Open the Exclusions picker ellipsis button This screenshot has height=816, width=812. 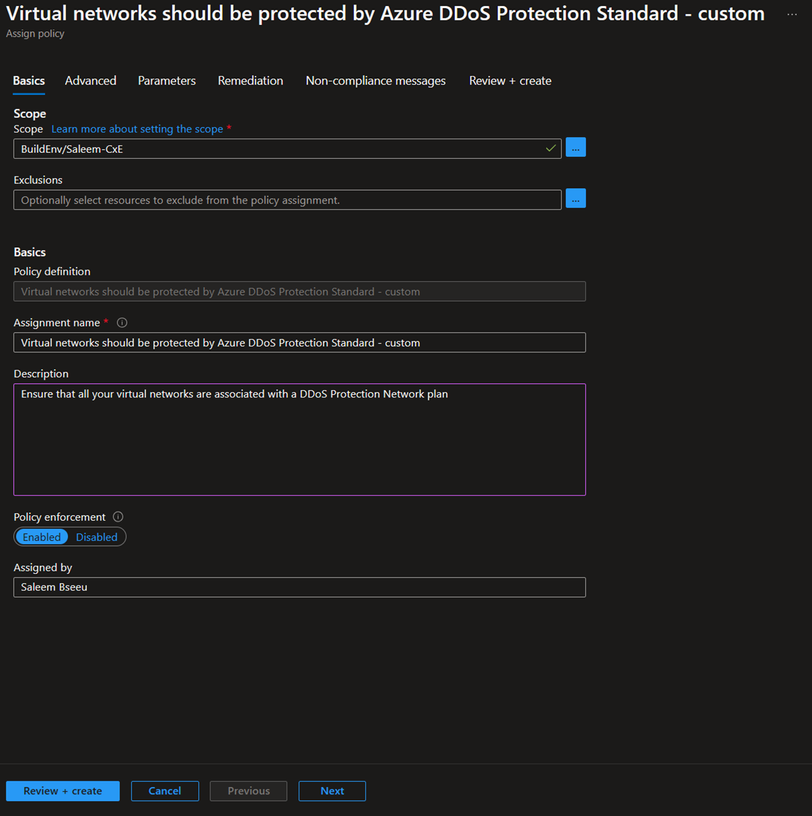point(575,199)
